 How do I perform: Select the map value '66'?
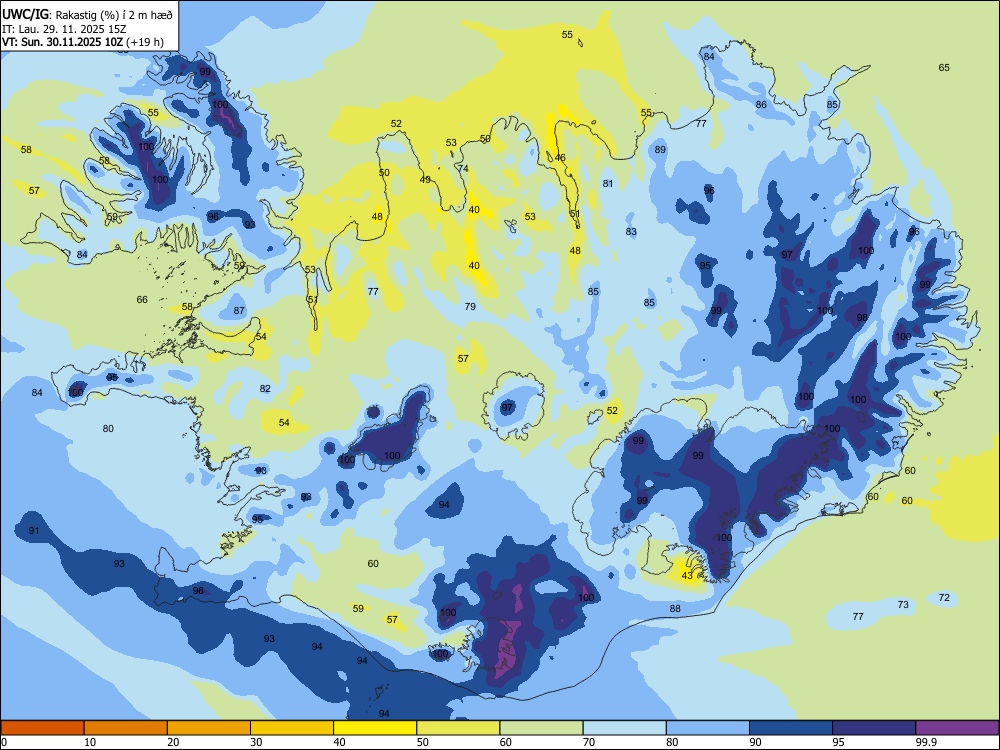coord(142,299)
